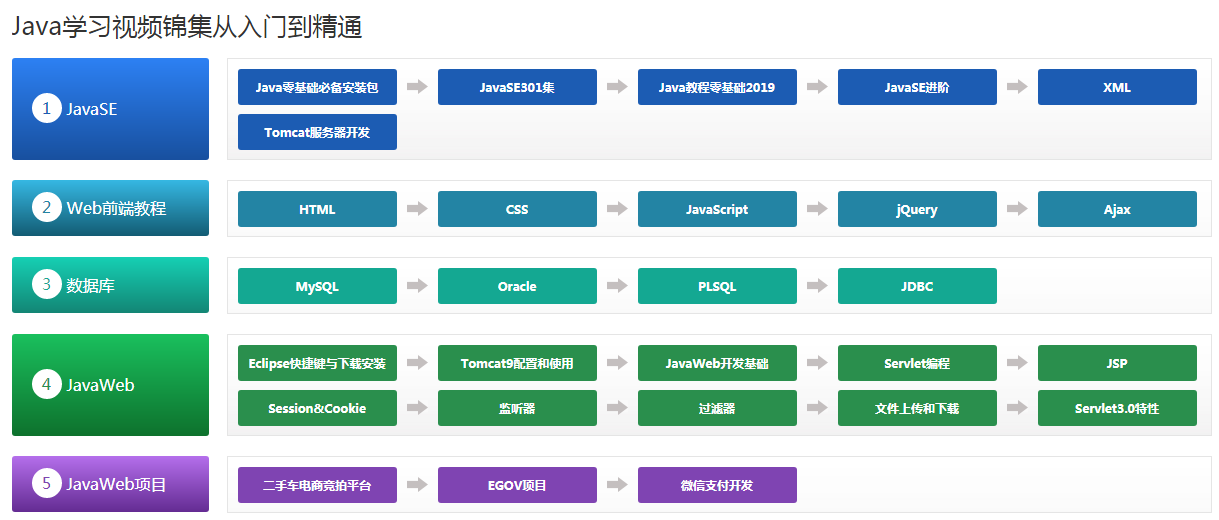Open Eclipse快捷键与下载安装 tutorial
Image resolution: width=1219 pixels, height=520 pixels.
[x=317, y=363]
